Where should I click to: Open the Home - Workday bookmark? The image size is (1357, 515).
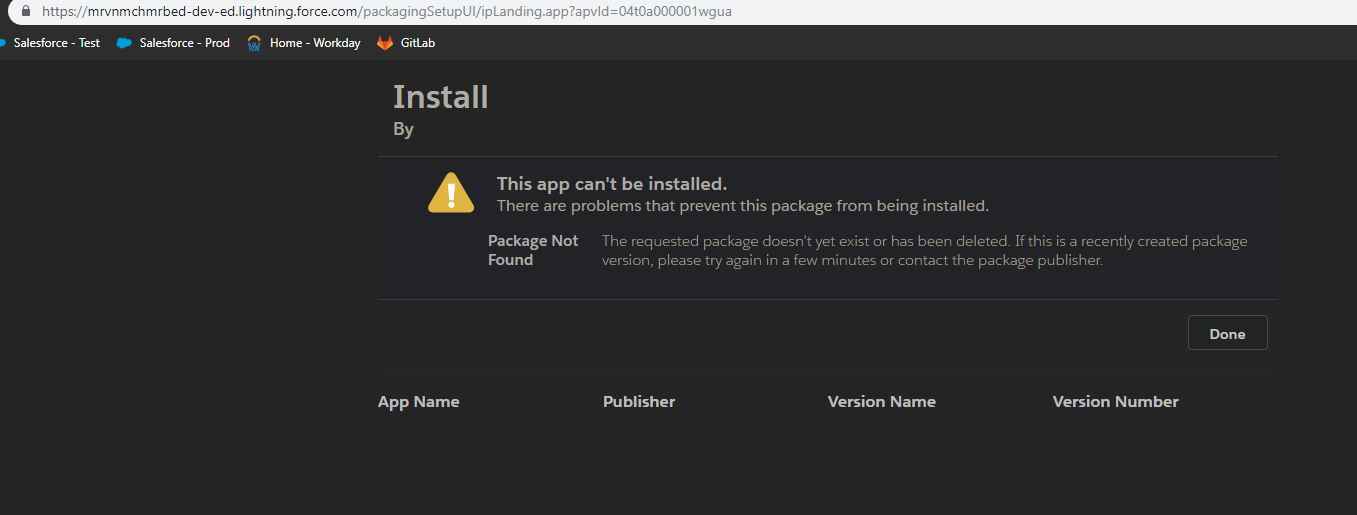pyautogui.click(x=303, y=43)
